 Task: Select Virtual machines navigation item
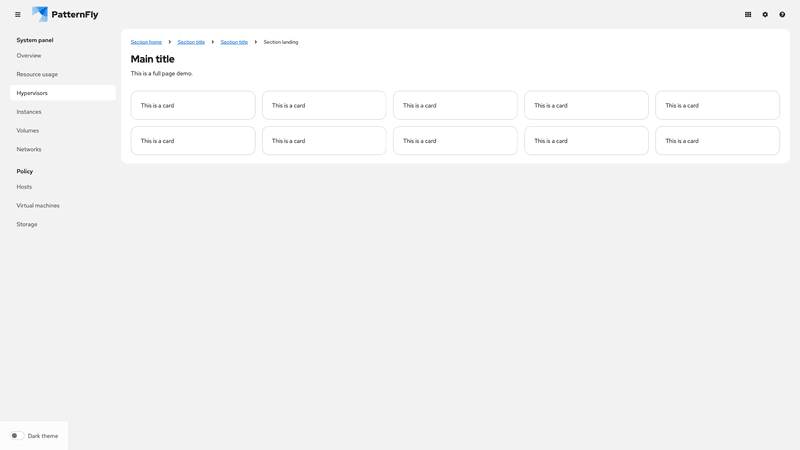(x=38, y=206)
